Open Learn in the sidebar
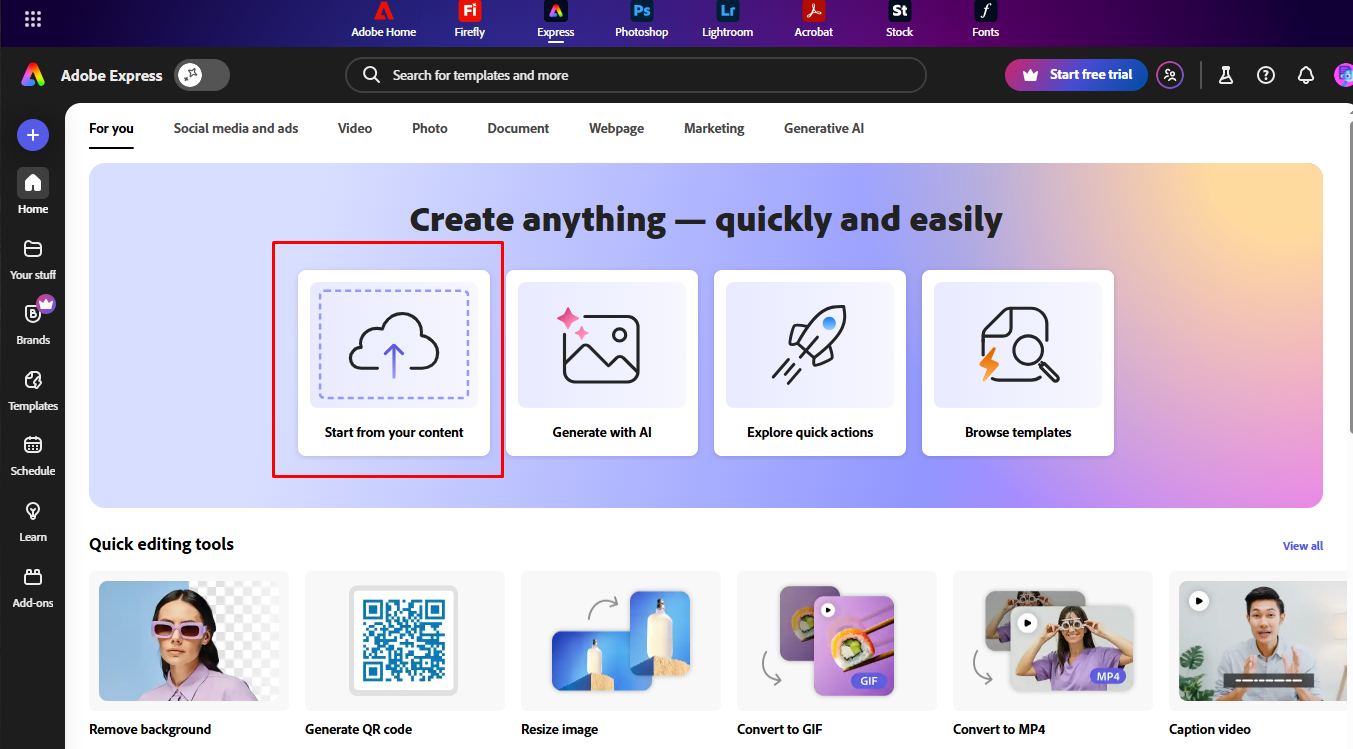 pos(33,520)
